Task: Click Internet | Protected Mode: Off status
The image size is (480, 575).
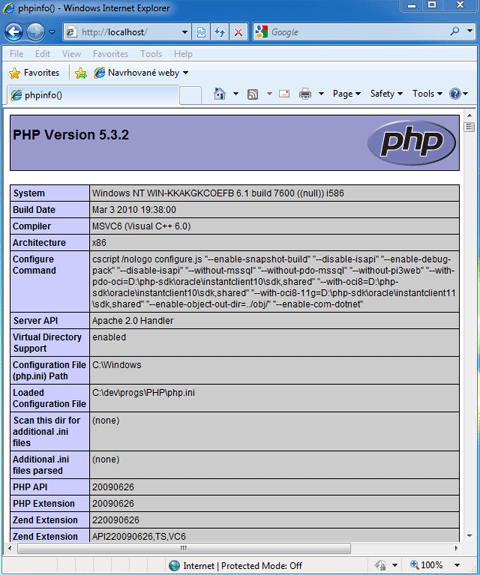Action: pos(243,566)
